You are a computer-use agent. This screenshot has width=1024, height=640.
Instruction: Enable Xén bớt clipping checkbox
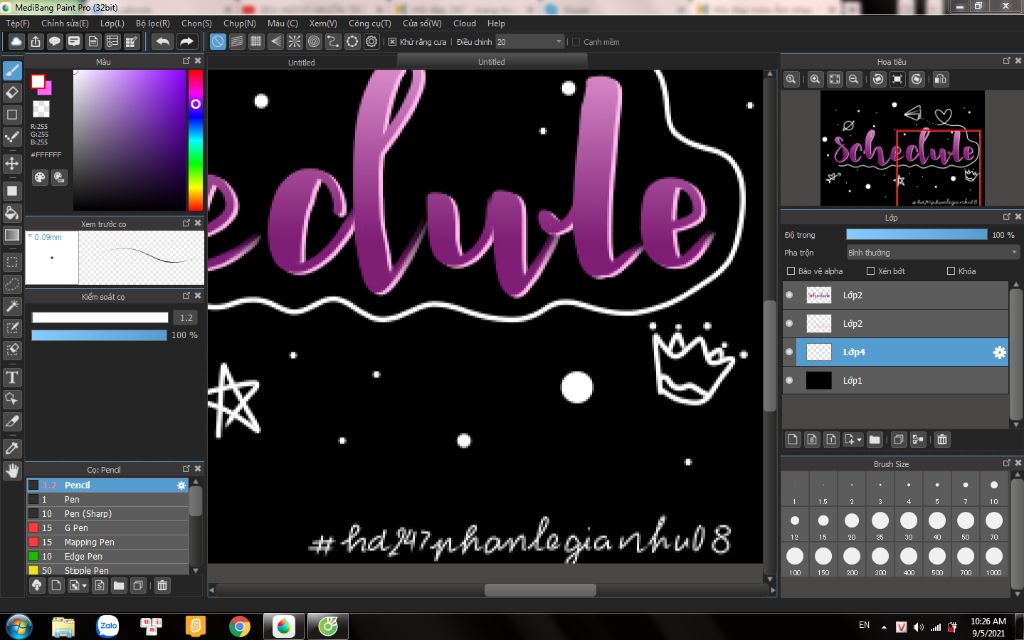point(870,271)
